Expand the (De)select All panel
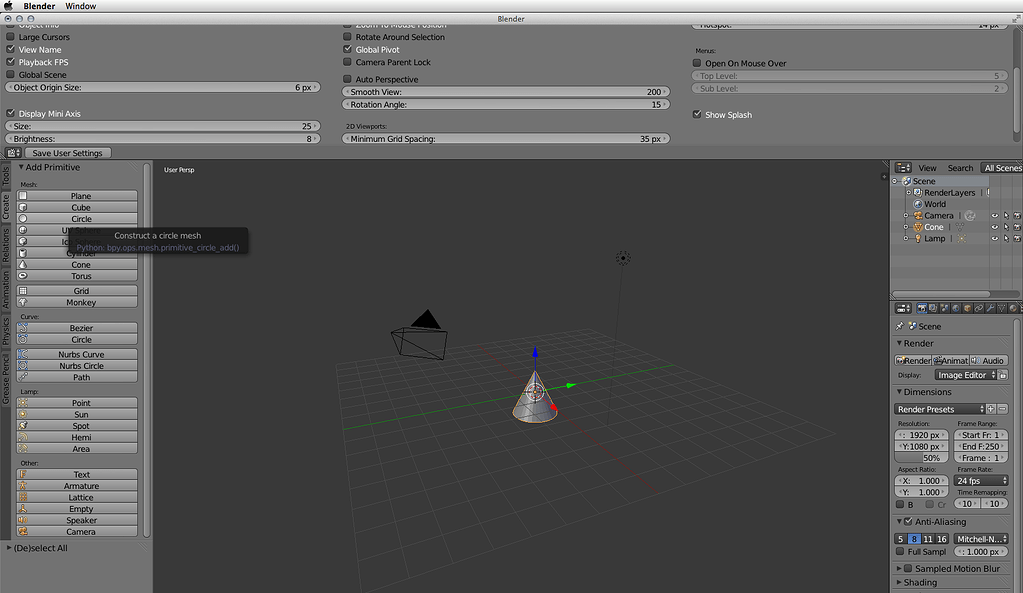Screen dimensions: 1023x593 pos(9,548)
